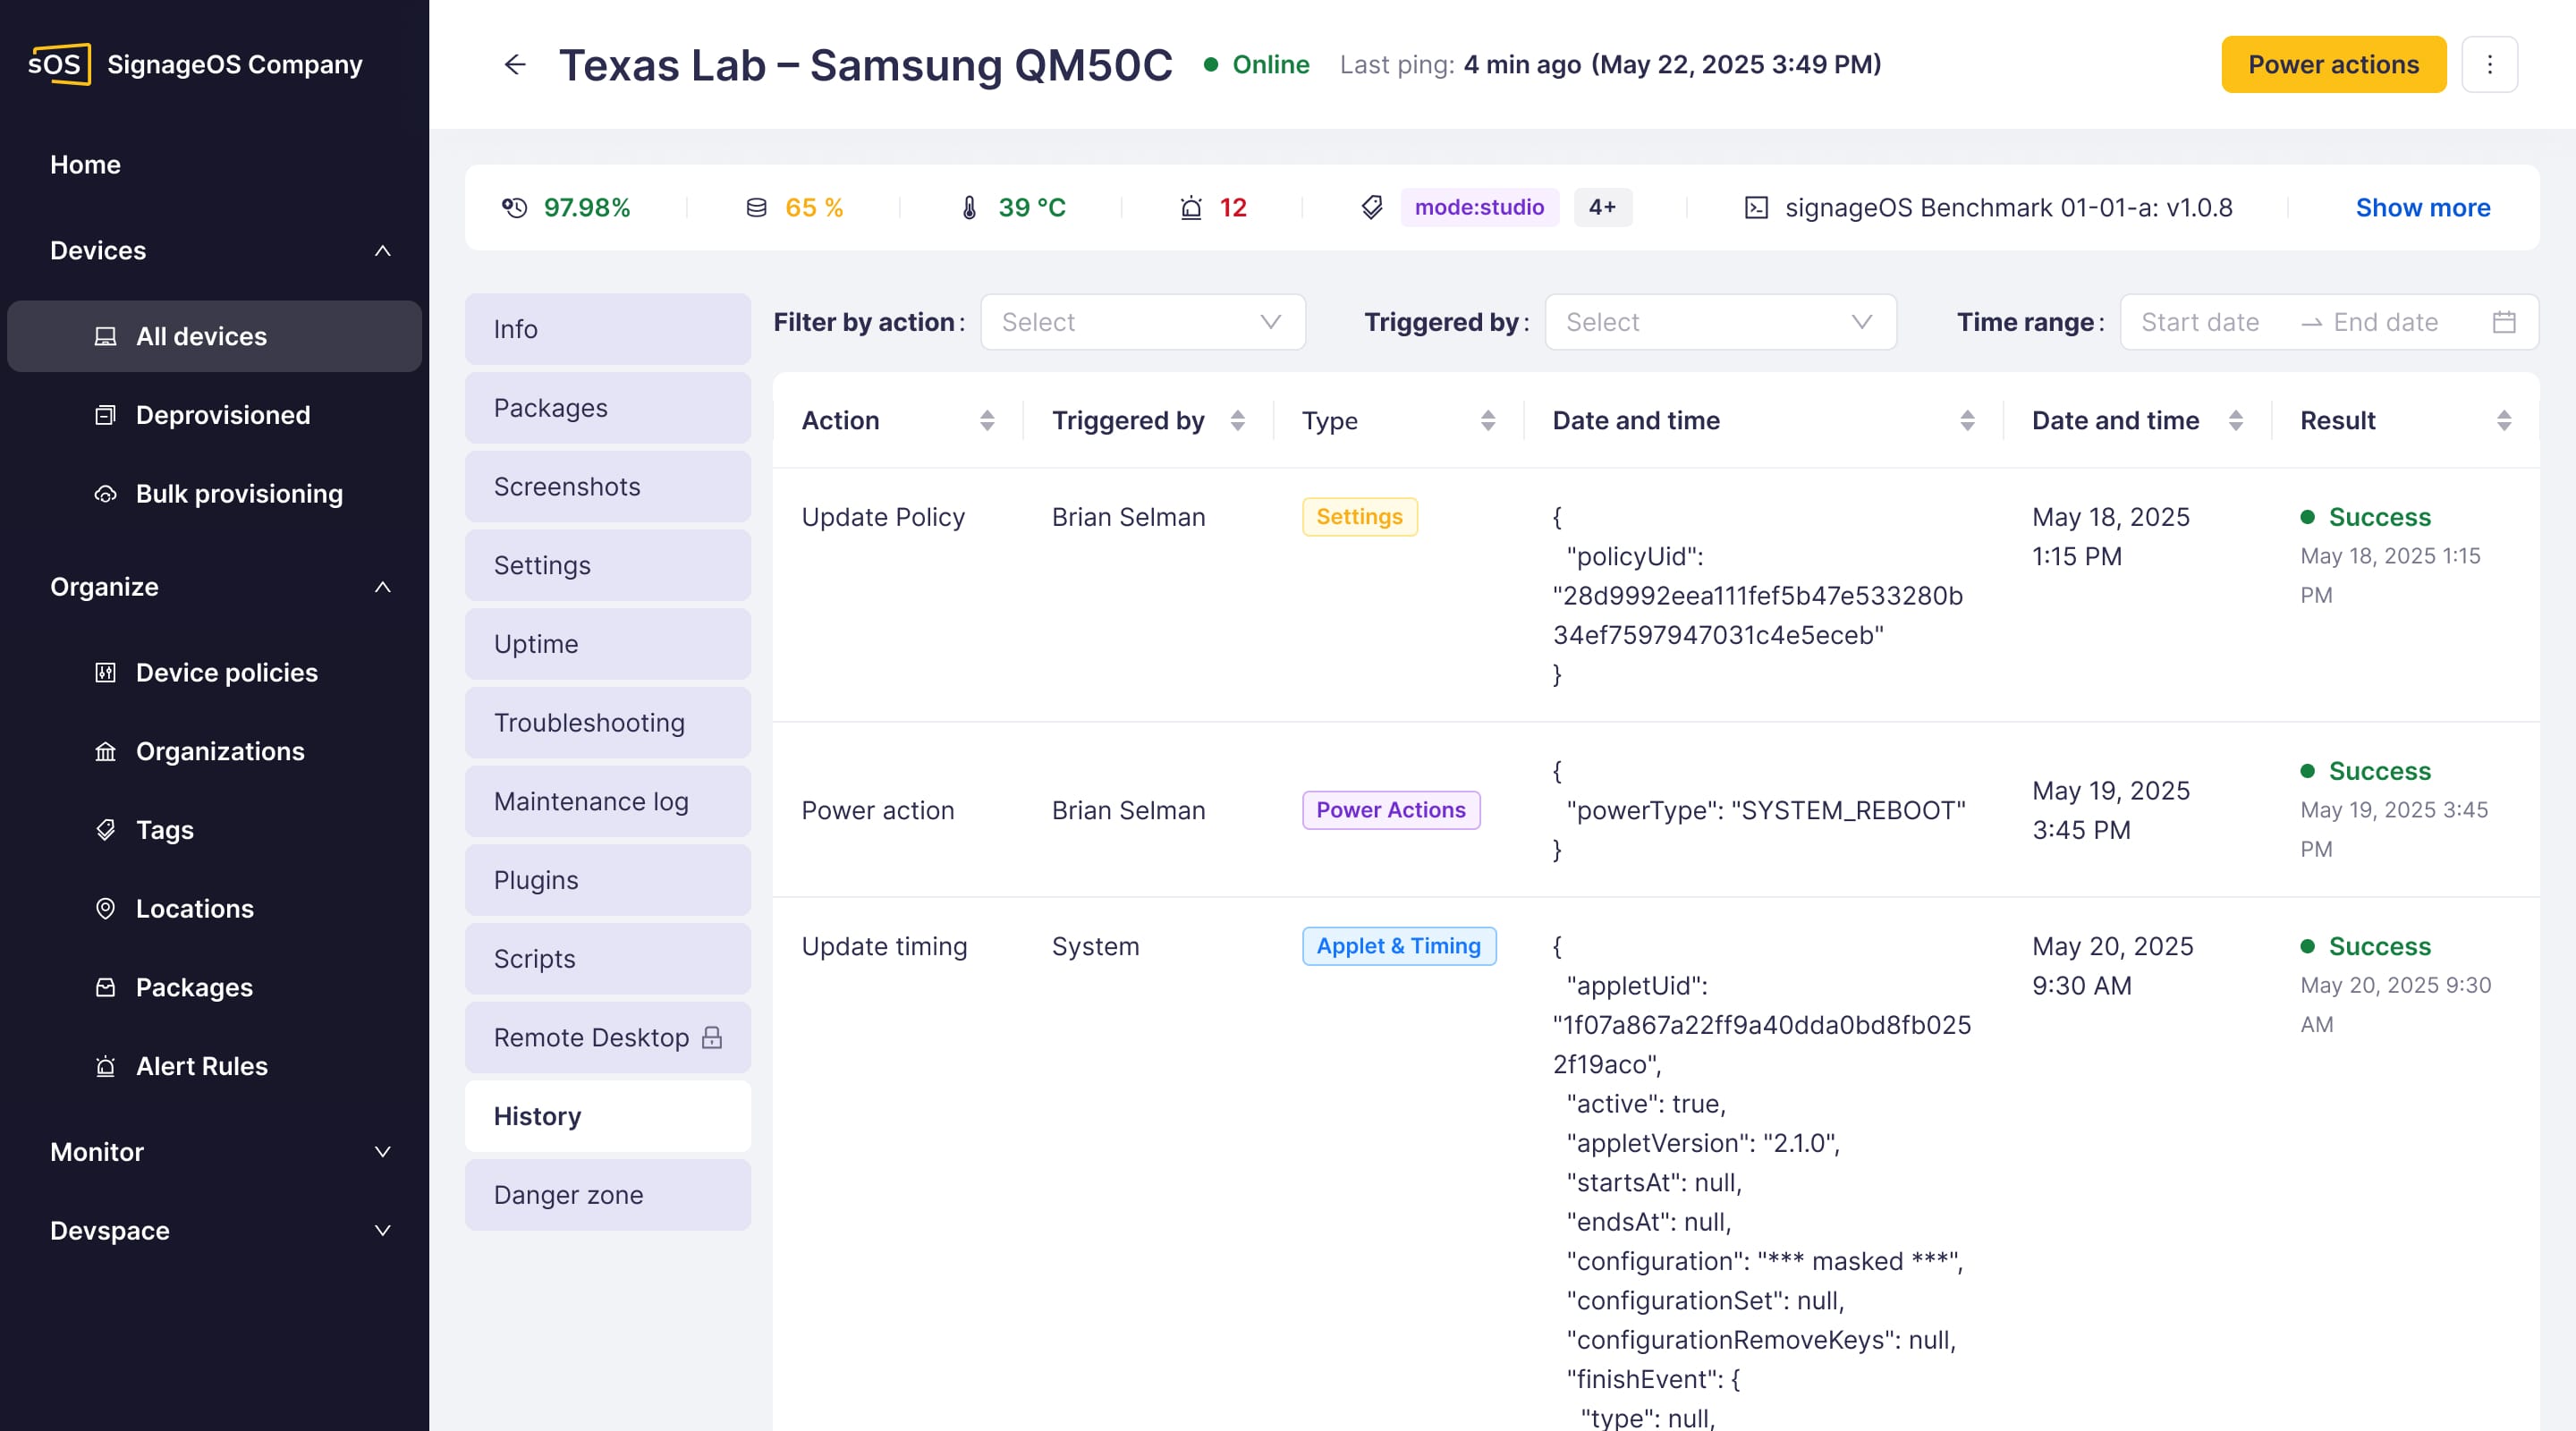Click the back arrow next to device title
2576x1431 pixels.
pos(514,65)
